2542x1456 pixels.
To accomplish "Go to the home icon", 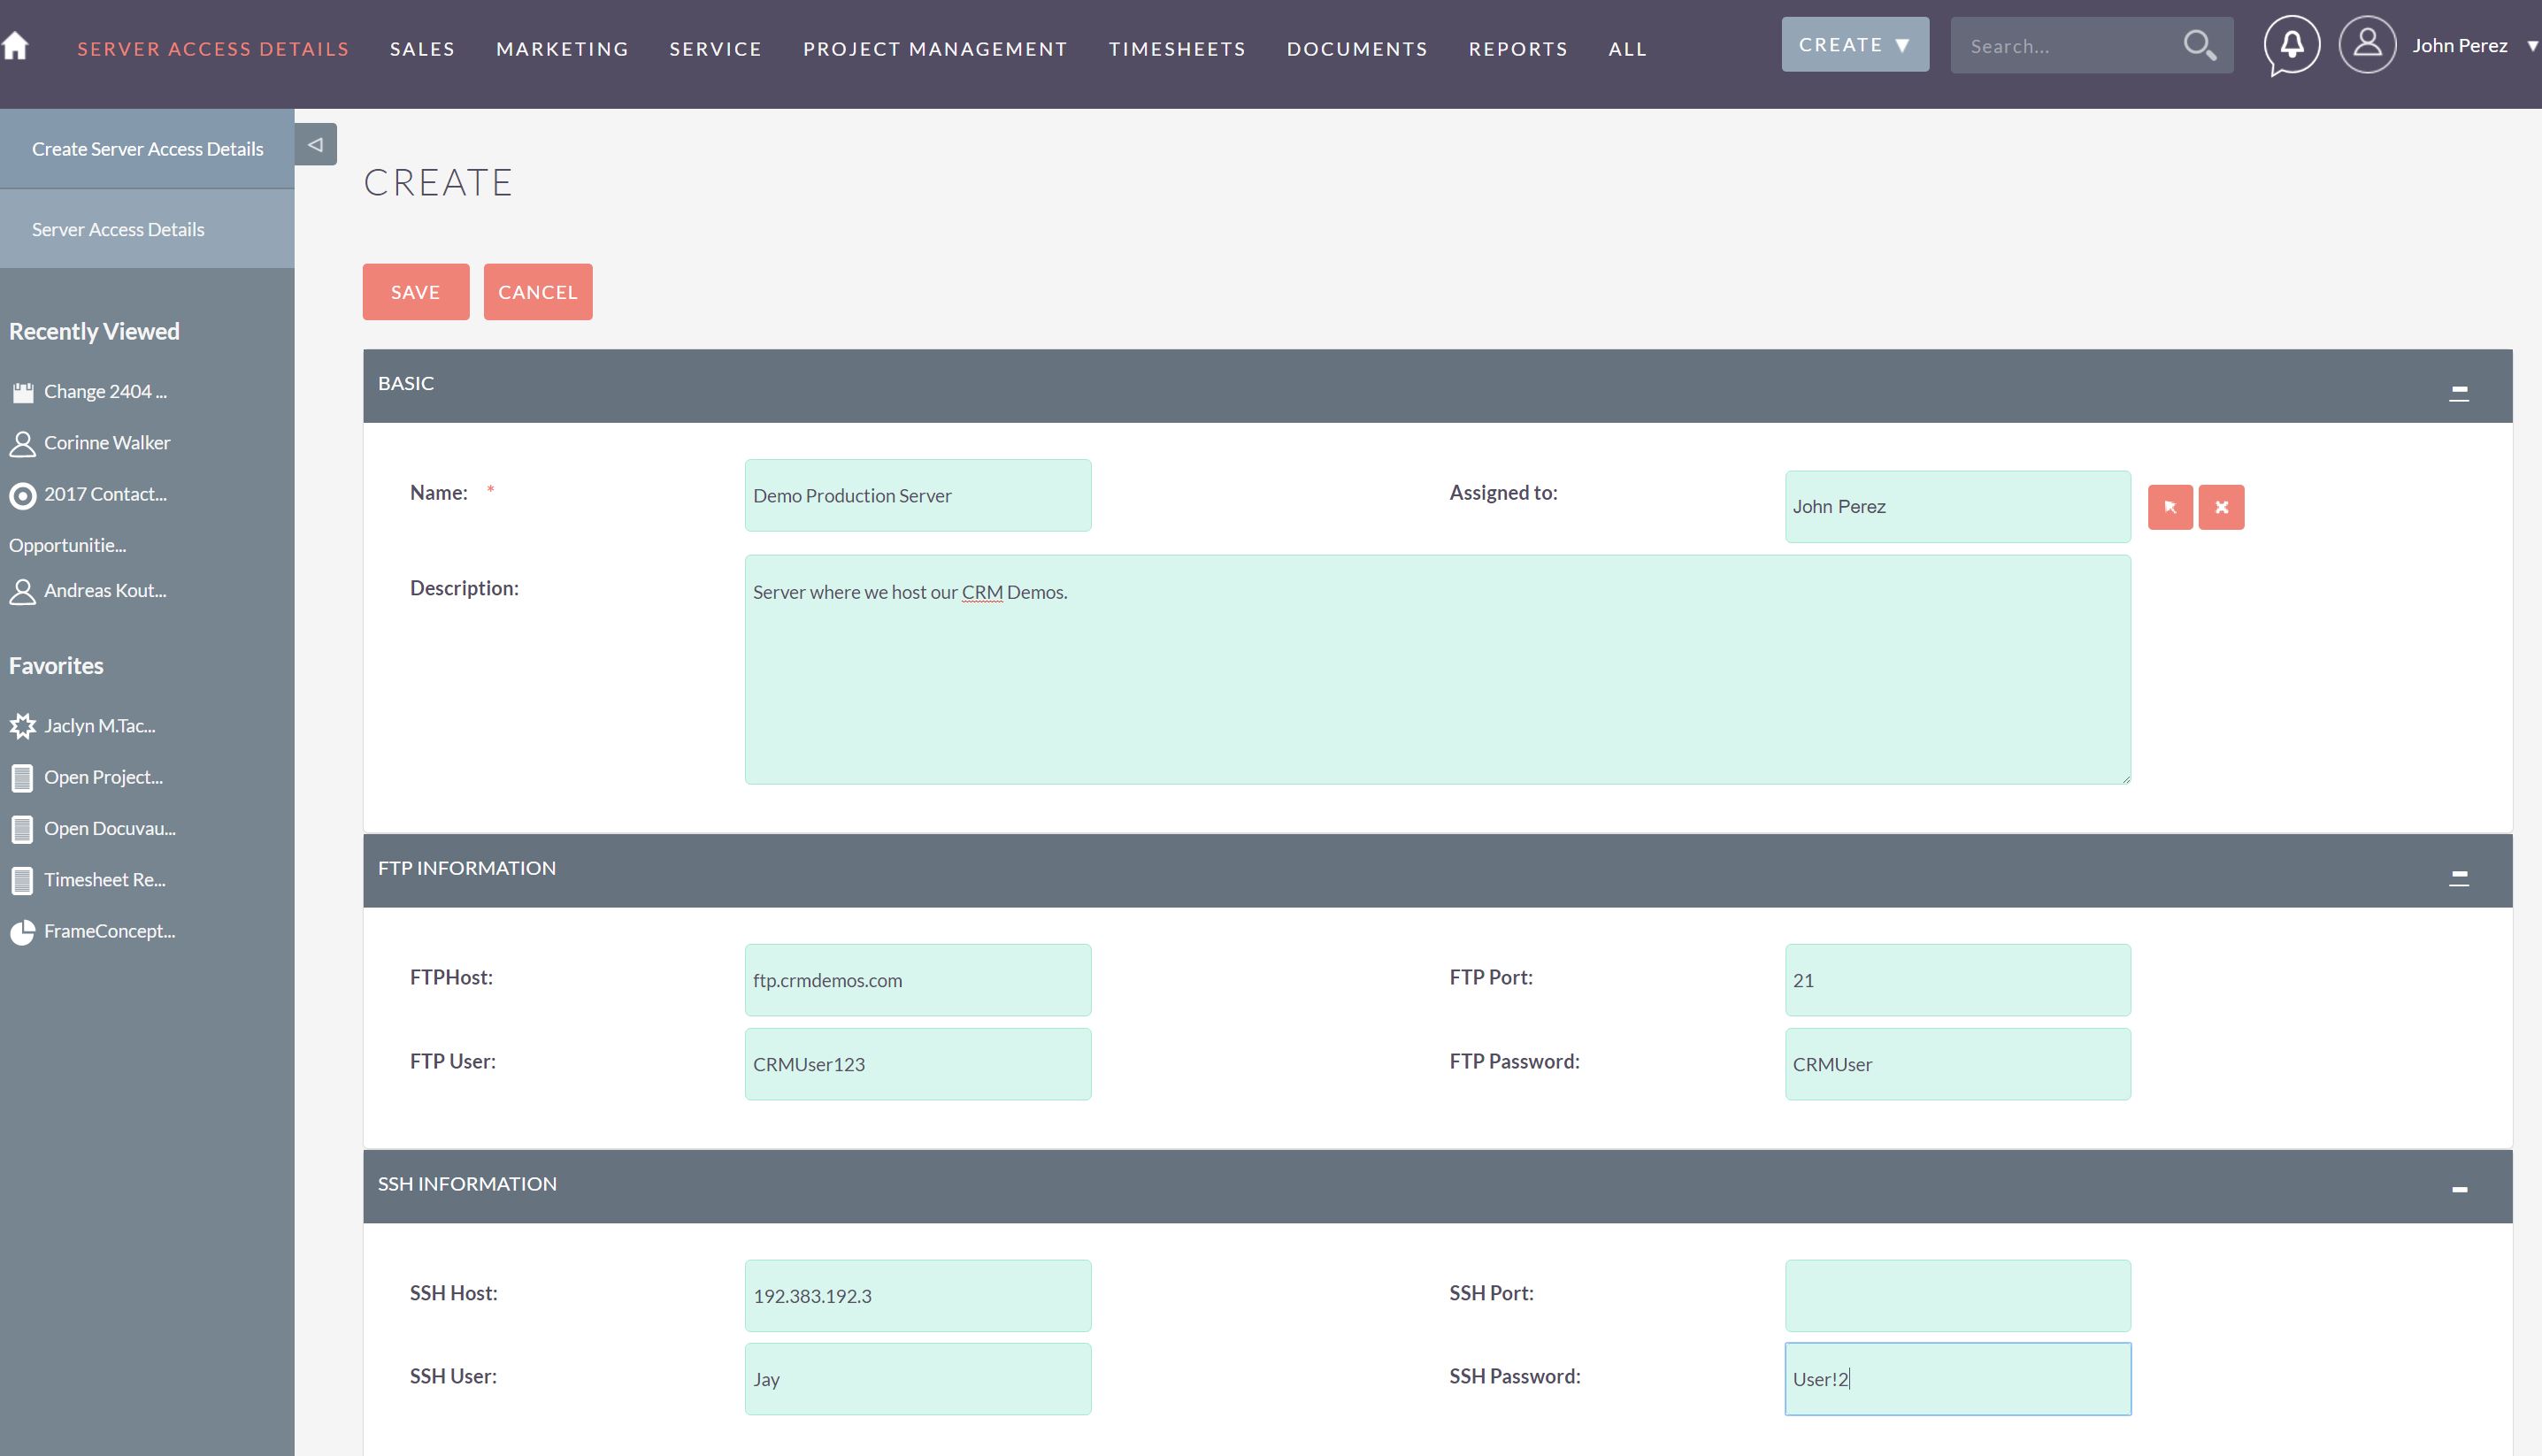I will 15,46.
